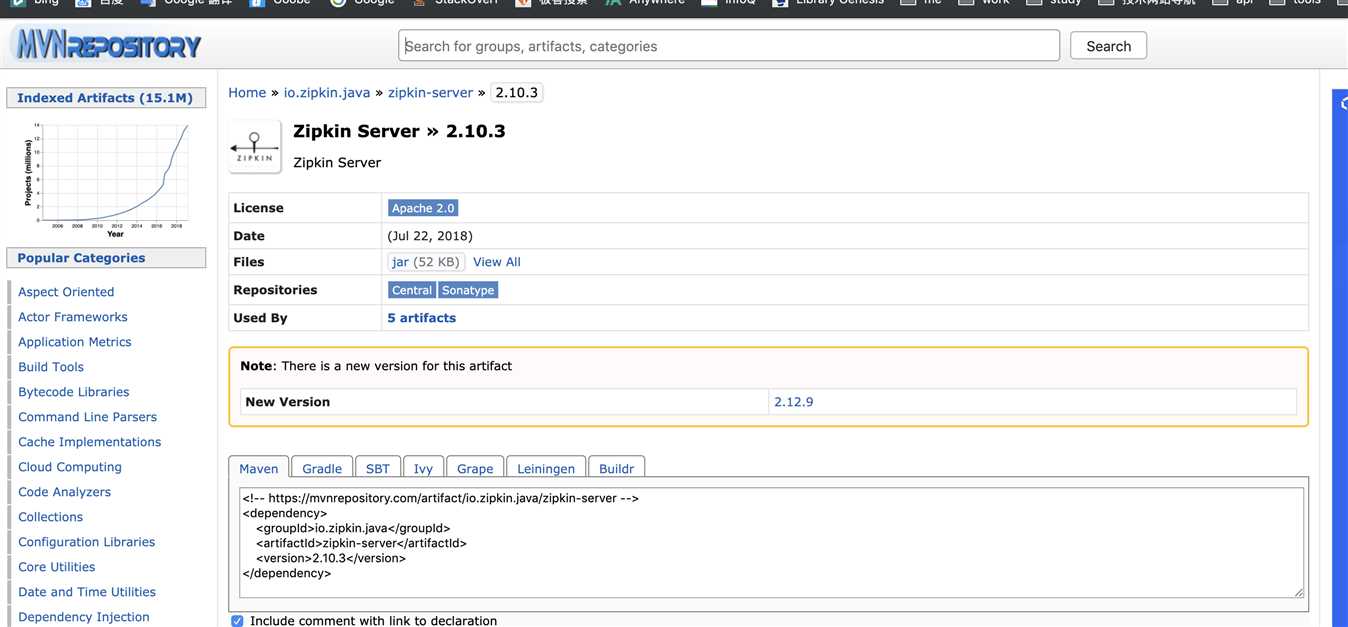
Task: Open the Application Metrics category
Action: [x=75, y=342]
